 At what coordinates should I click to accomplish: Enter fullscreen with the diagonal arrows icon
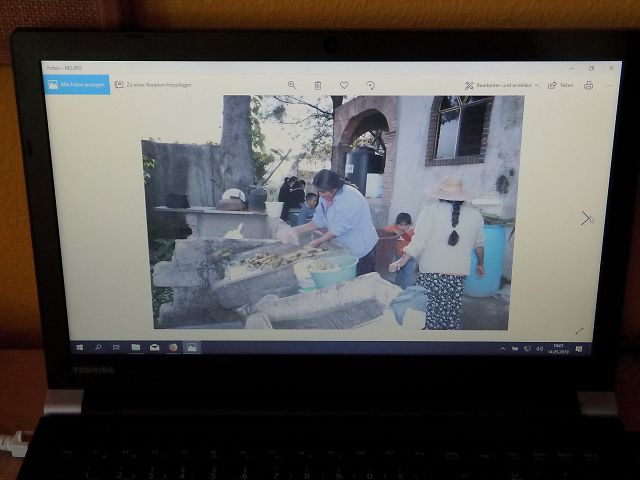[579, 330]
